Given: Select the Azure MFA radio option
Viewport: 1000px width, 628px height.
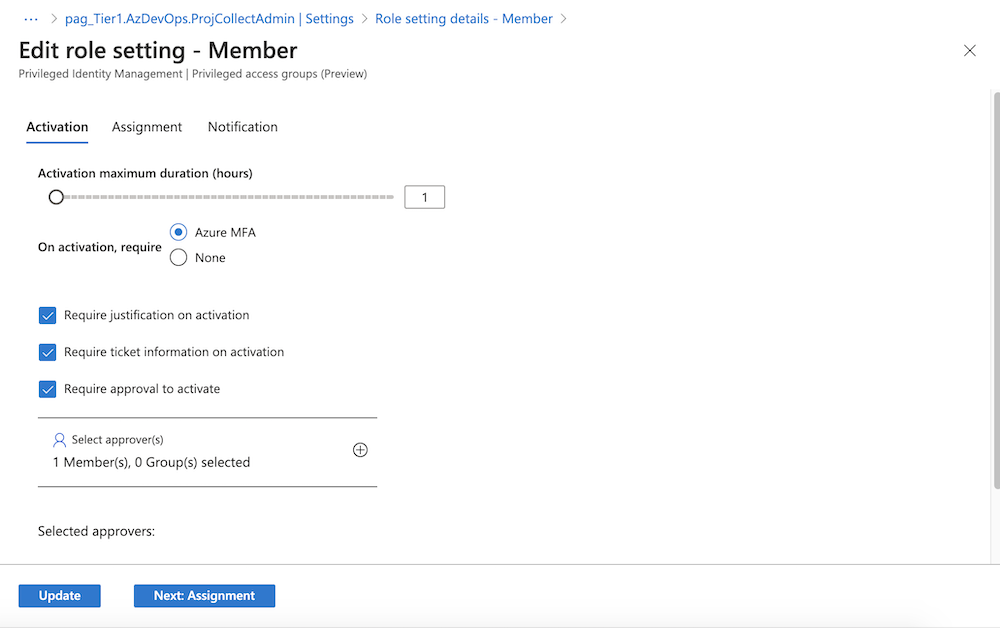Looking at the screenshot, I should pos(179,232).
